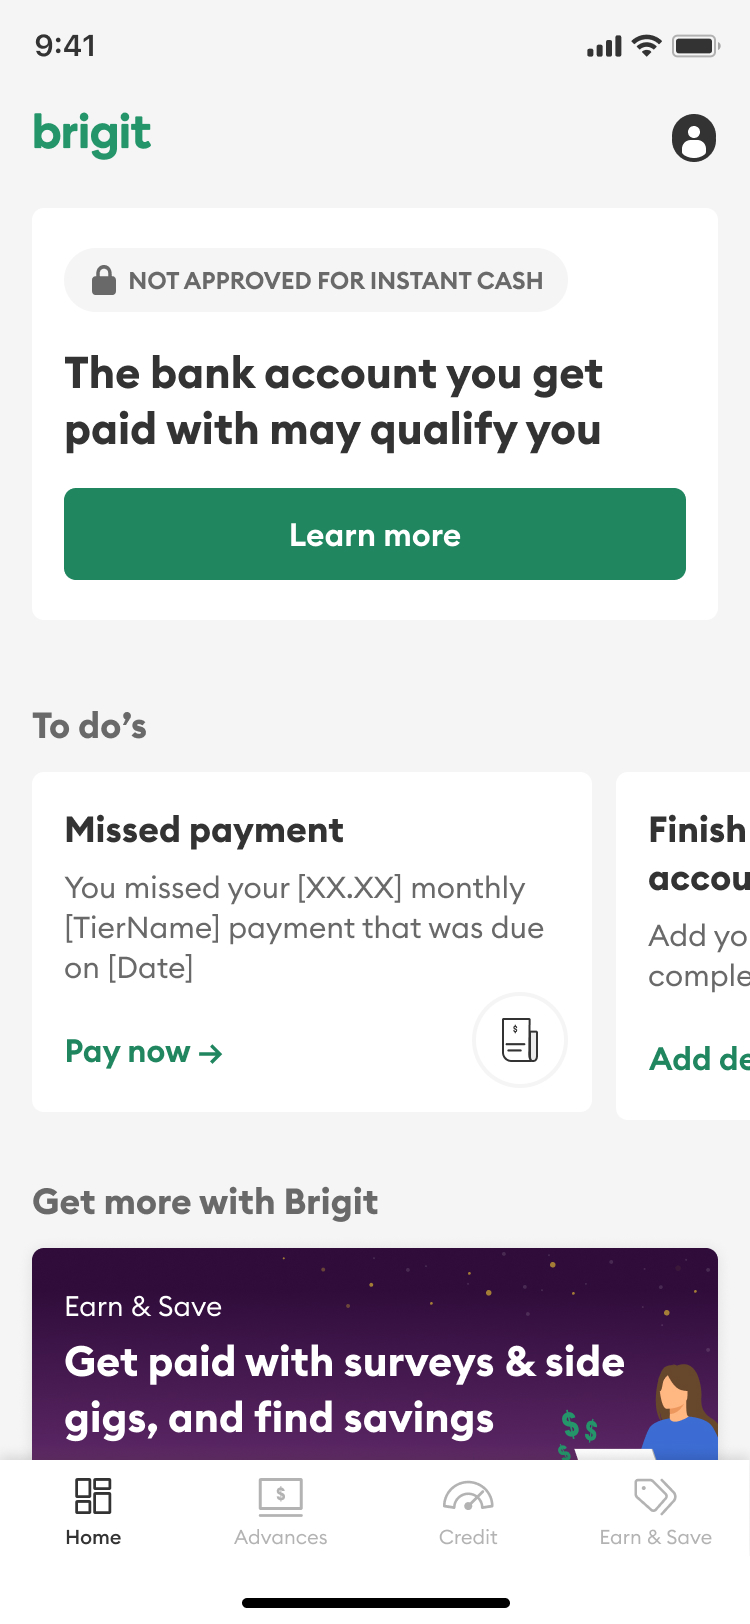Open the purple Earn & Save banner headline
This screenshot has width=750, height=1624.
[x=344, y=1390]
